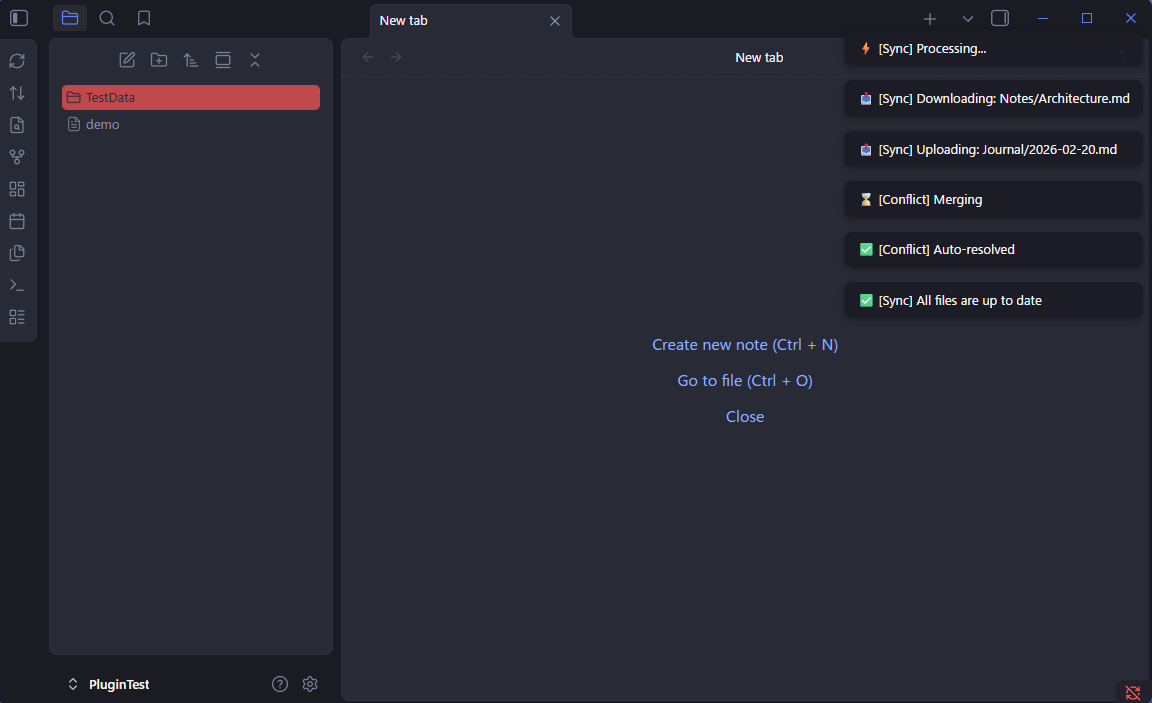1152x703 pixels.
Task: Toggle the left sidebar
Action: point(16,17)
